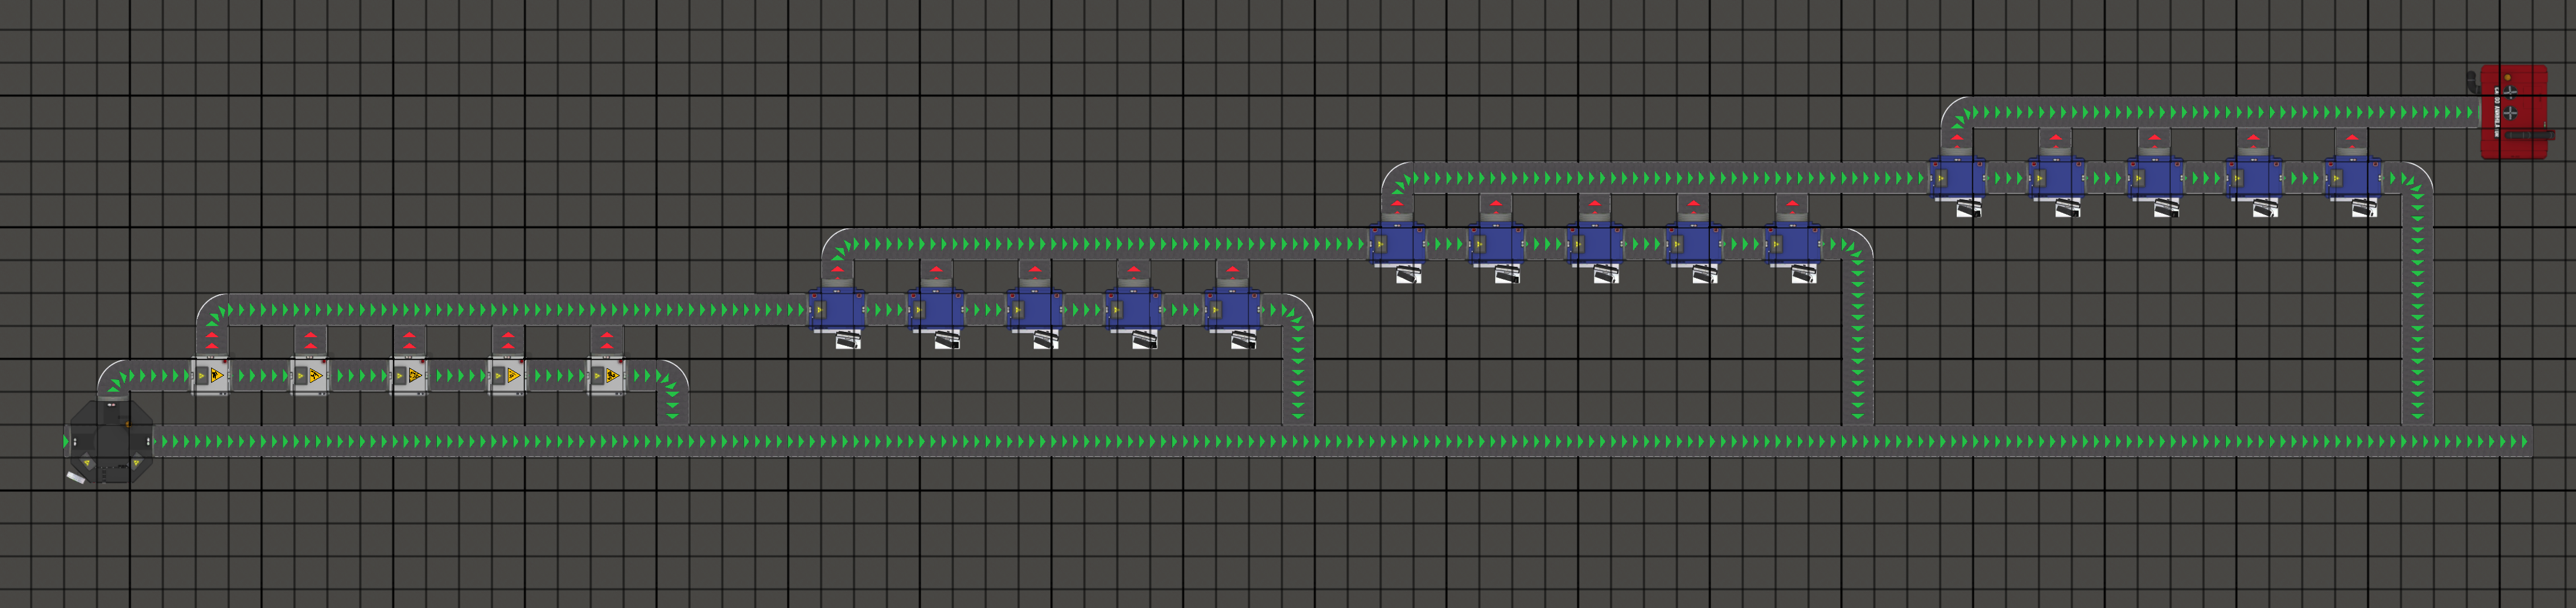Image resolution: width=2576 pixels, height=608 pixels.
Task: Select the black octagonal hub machine
Action: pyautogui.click(x=111, y=442)
